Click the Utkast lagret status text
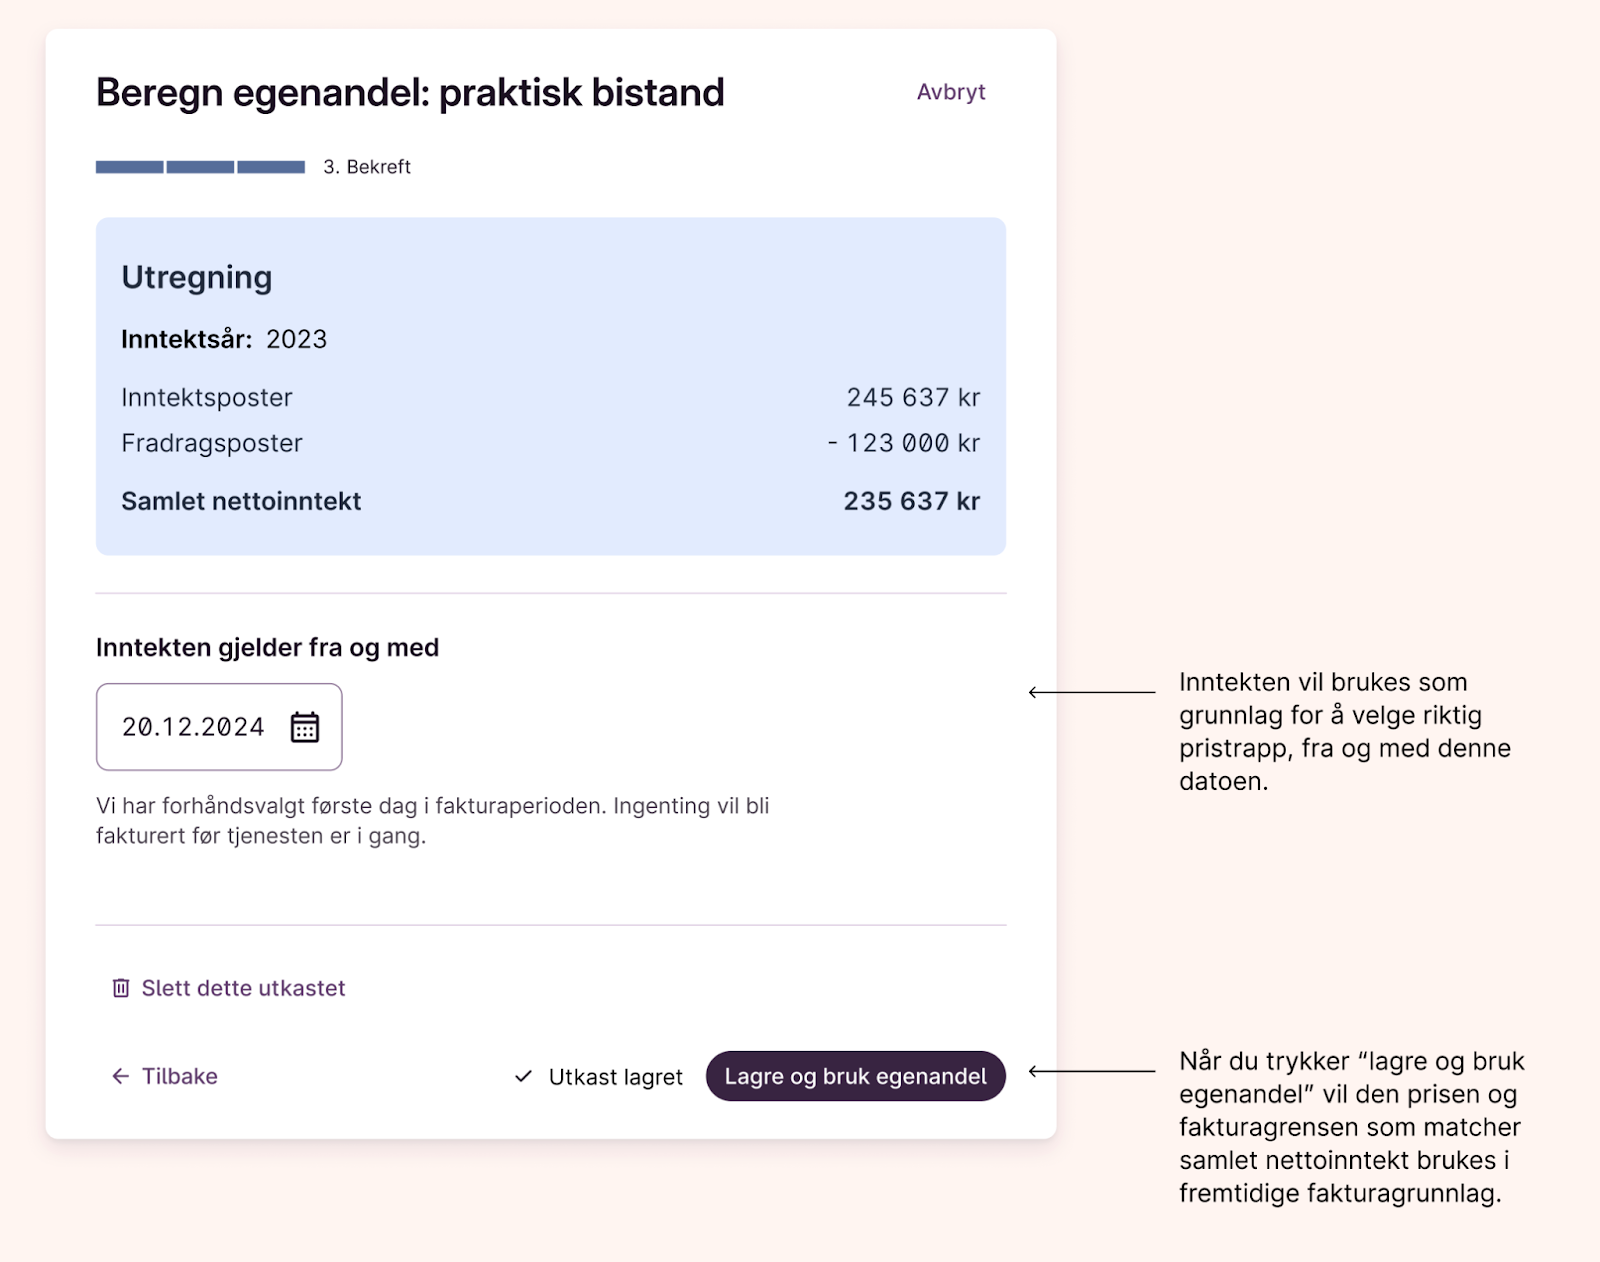The image size is (1600, 1262). pos(615,1077)
